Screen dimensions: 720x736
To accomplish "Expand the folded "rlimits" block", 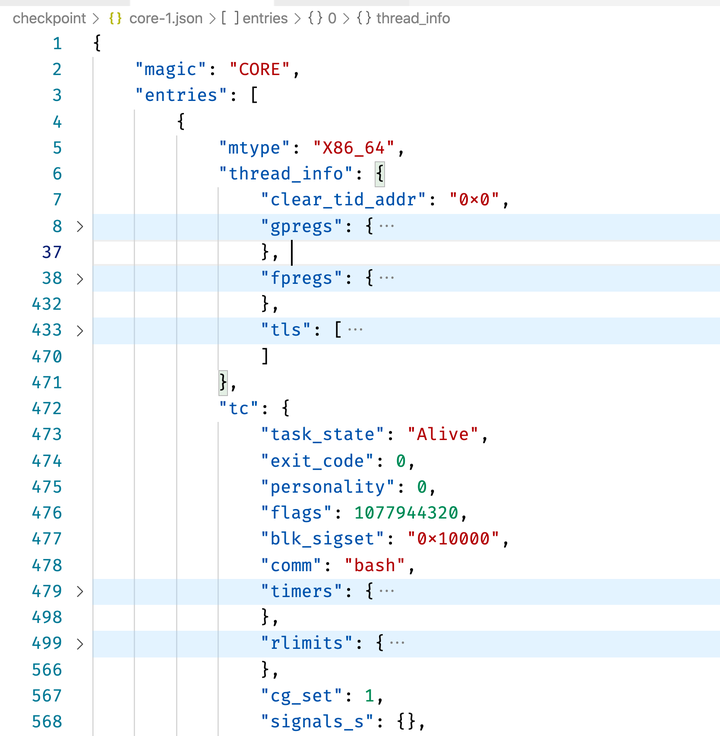I will [x=80, y=644].
